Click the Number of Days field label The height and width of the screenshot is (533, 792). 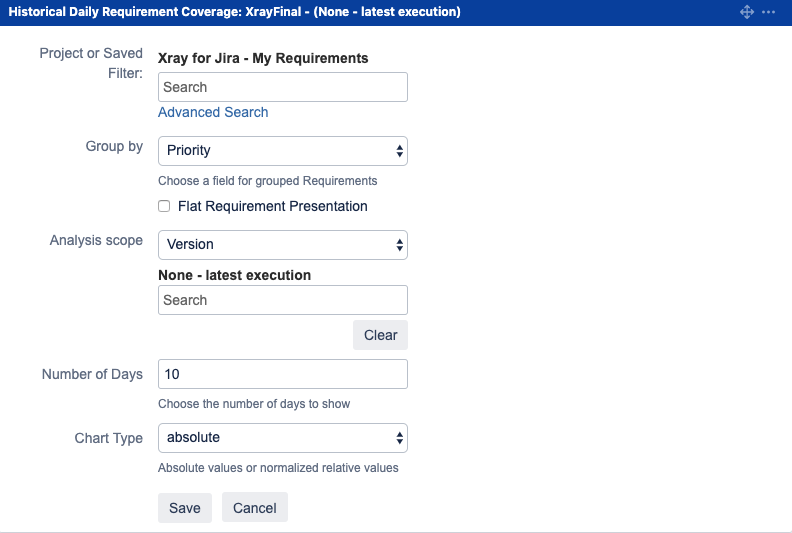(92, 374)
